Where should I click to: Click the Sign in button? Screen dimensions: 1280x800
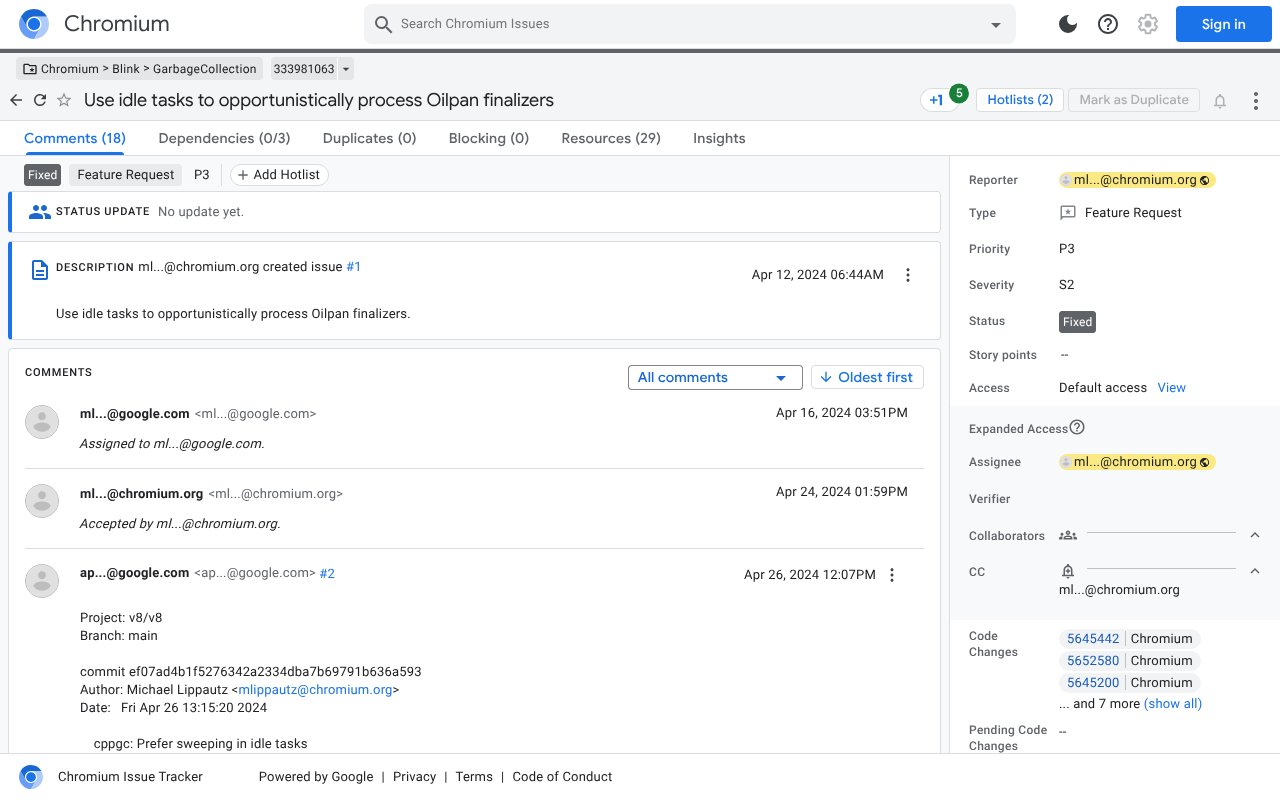pos(1223,24)
